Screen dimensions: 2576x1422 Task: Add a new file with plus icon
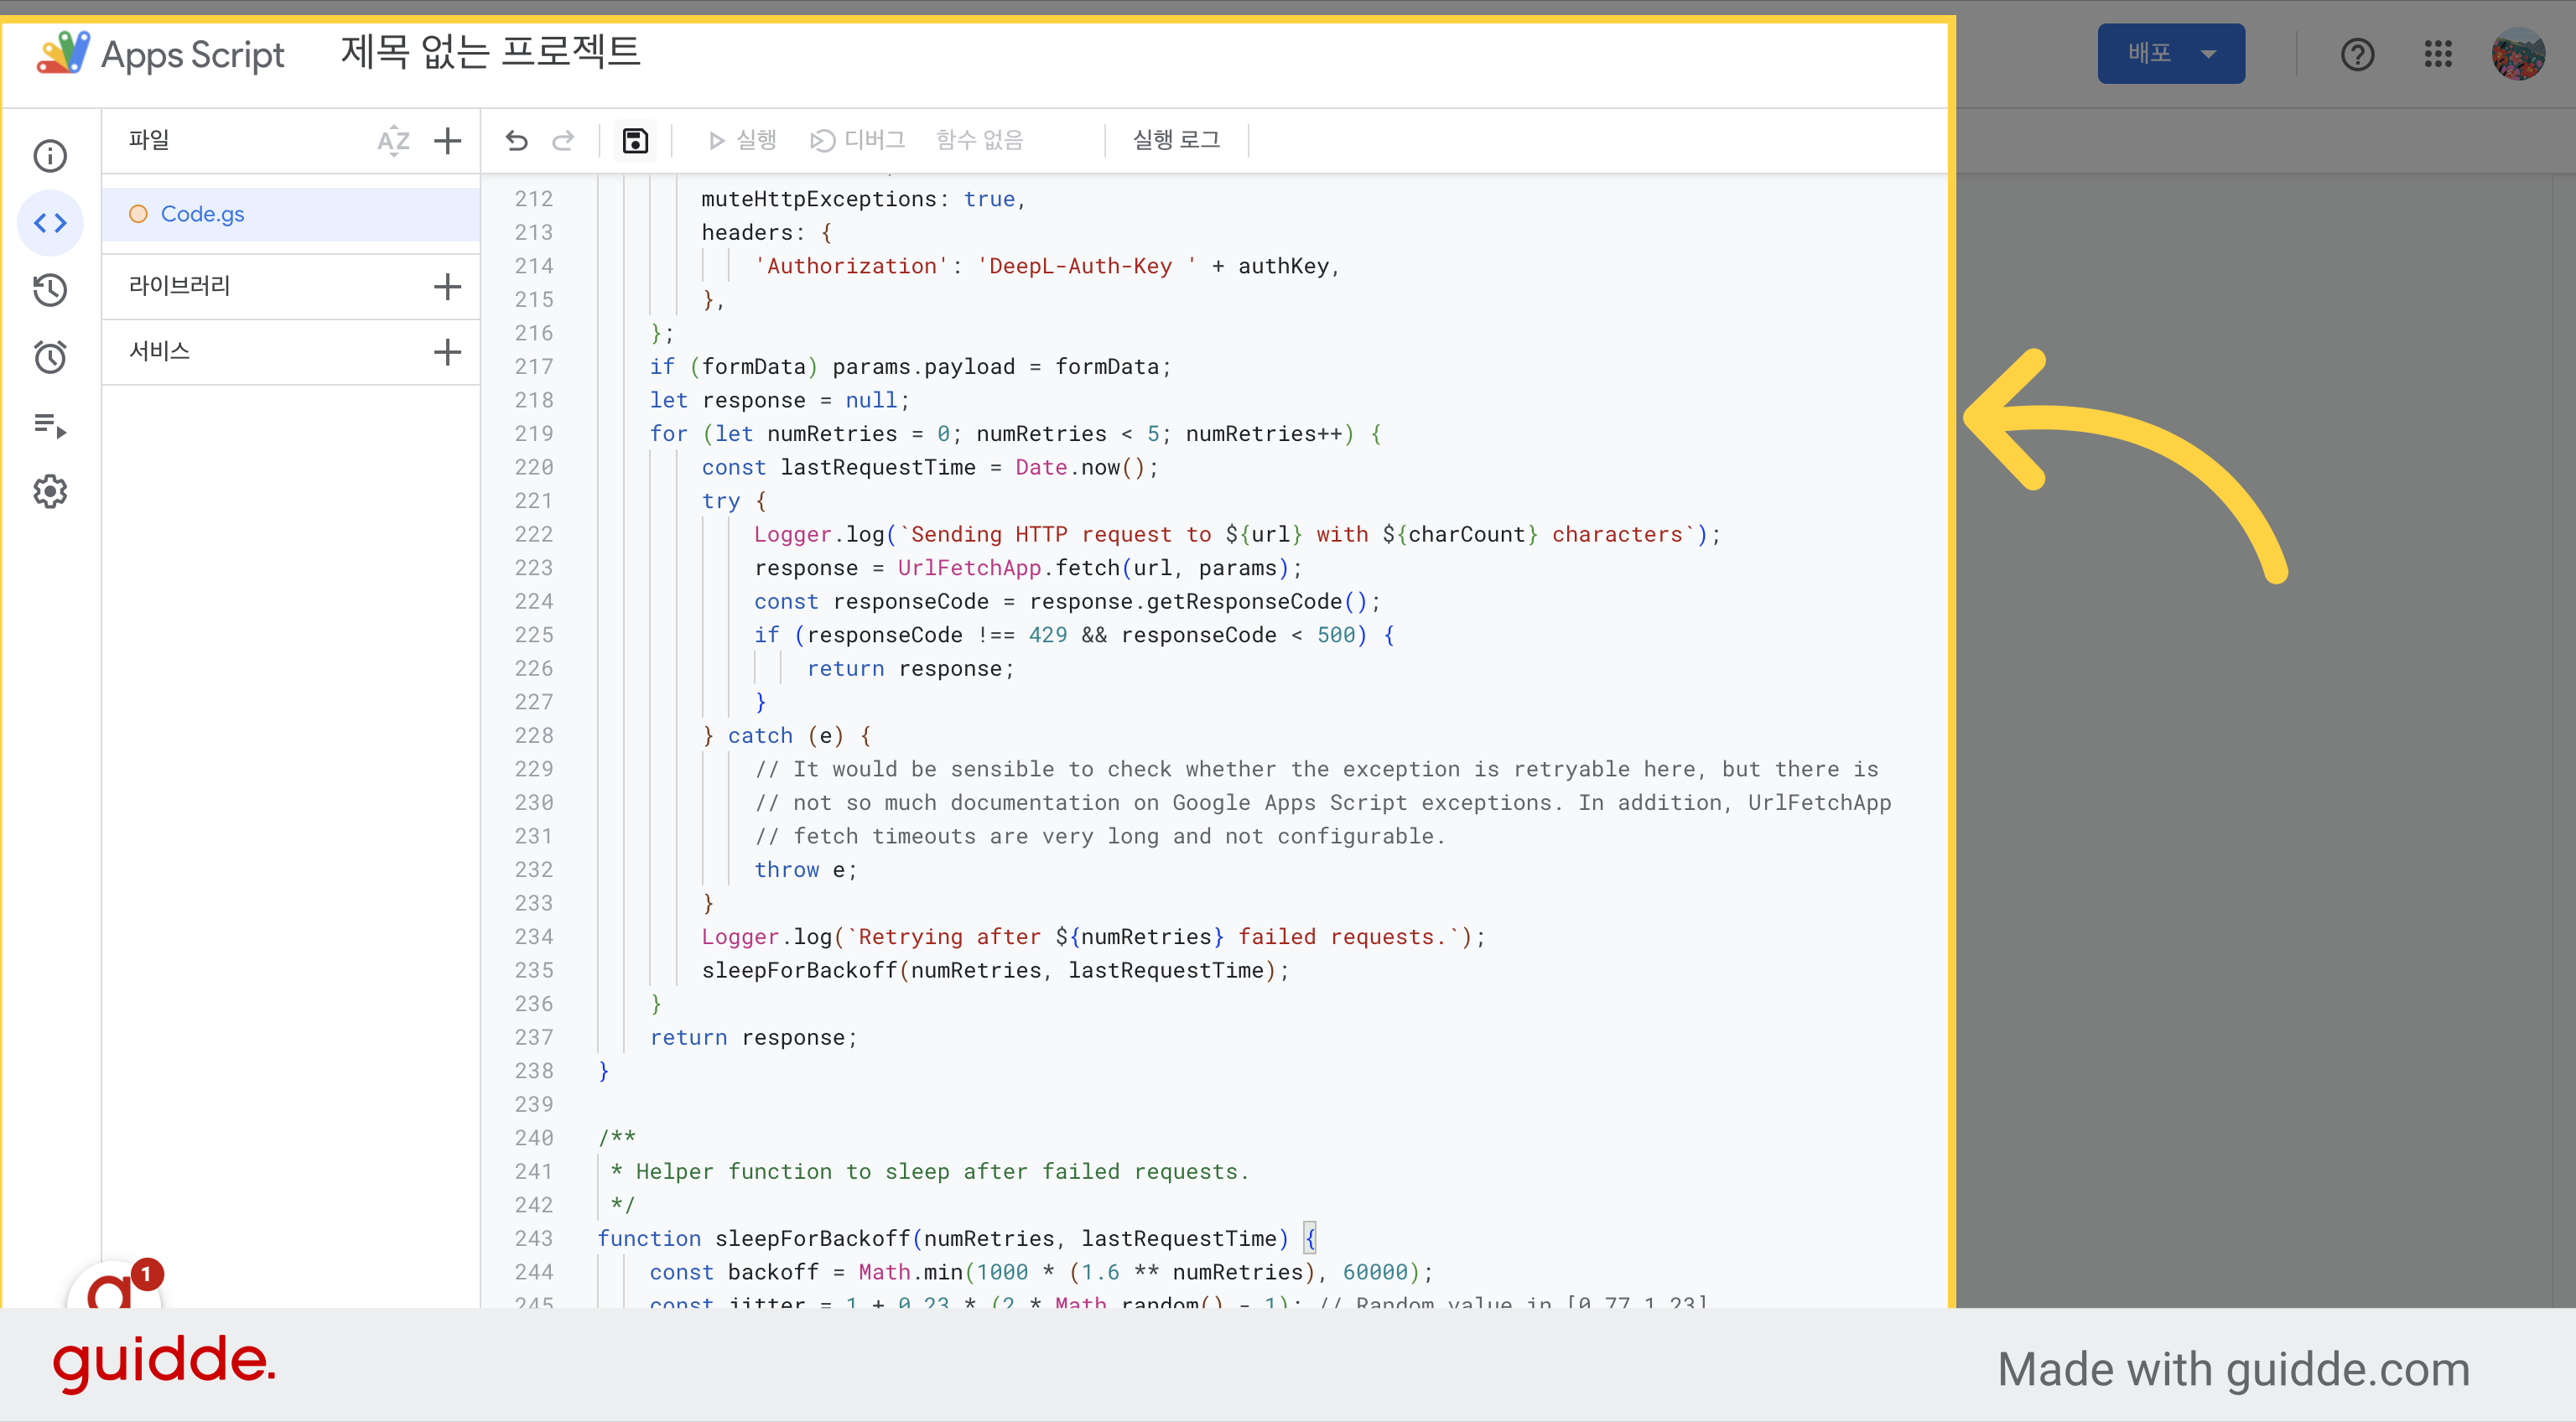click(x=447, y=140)
